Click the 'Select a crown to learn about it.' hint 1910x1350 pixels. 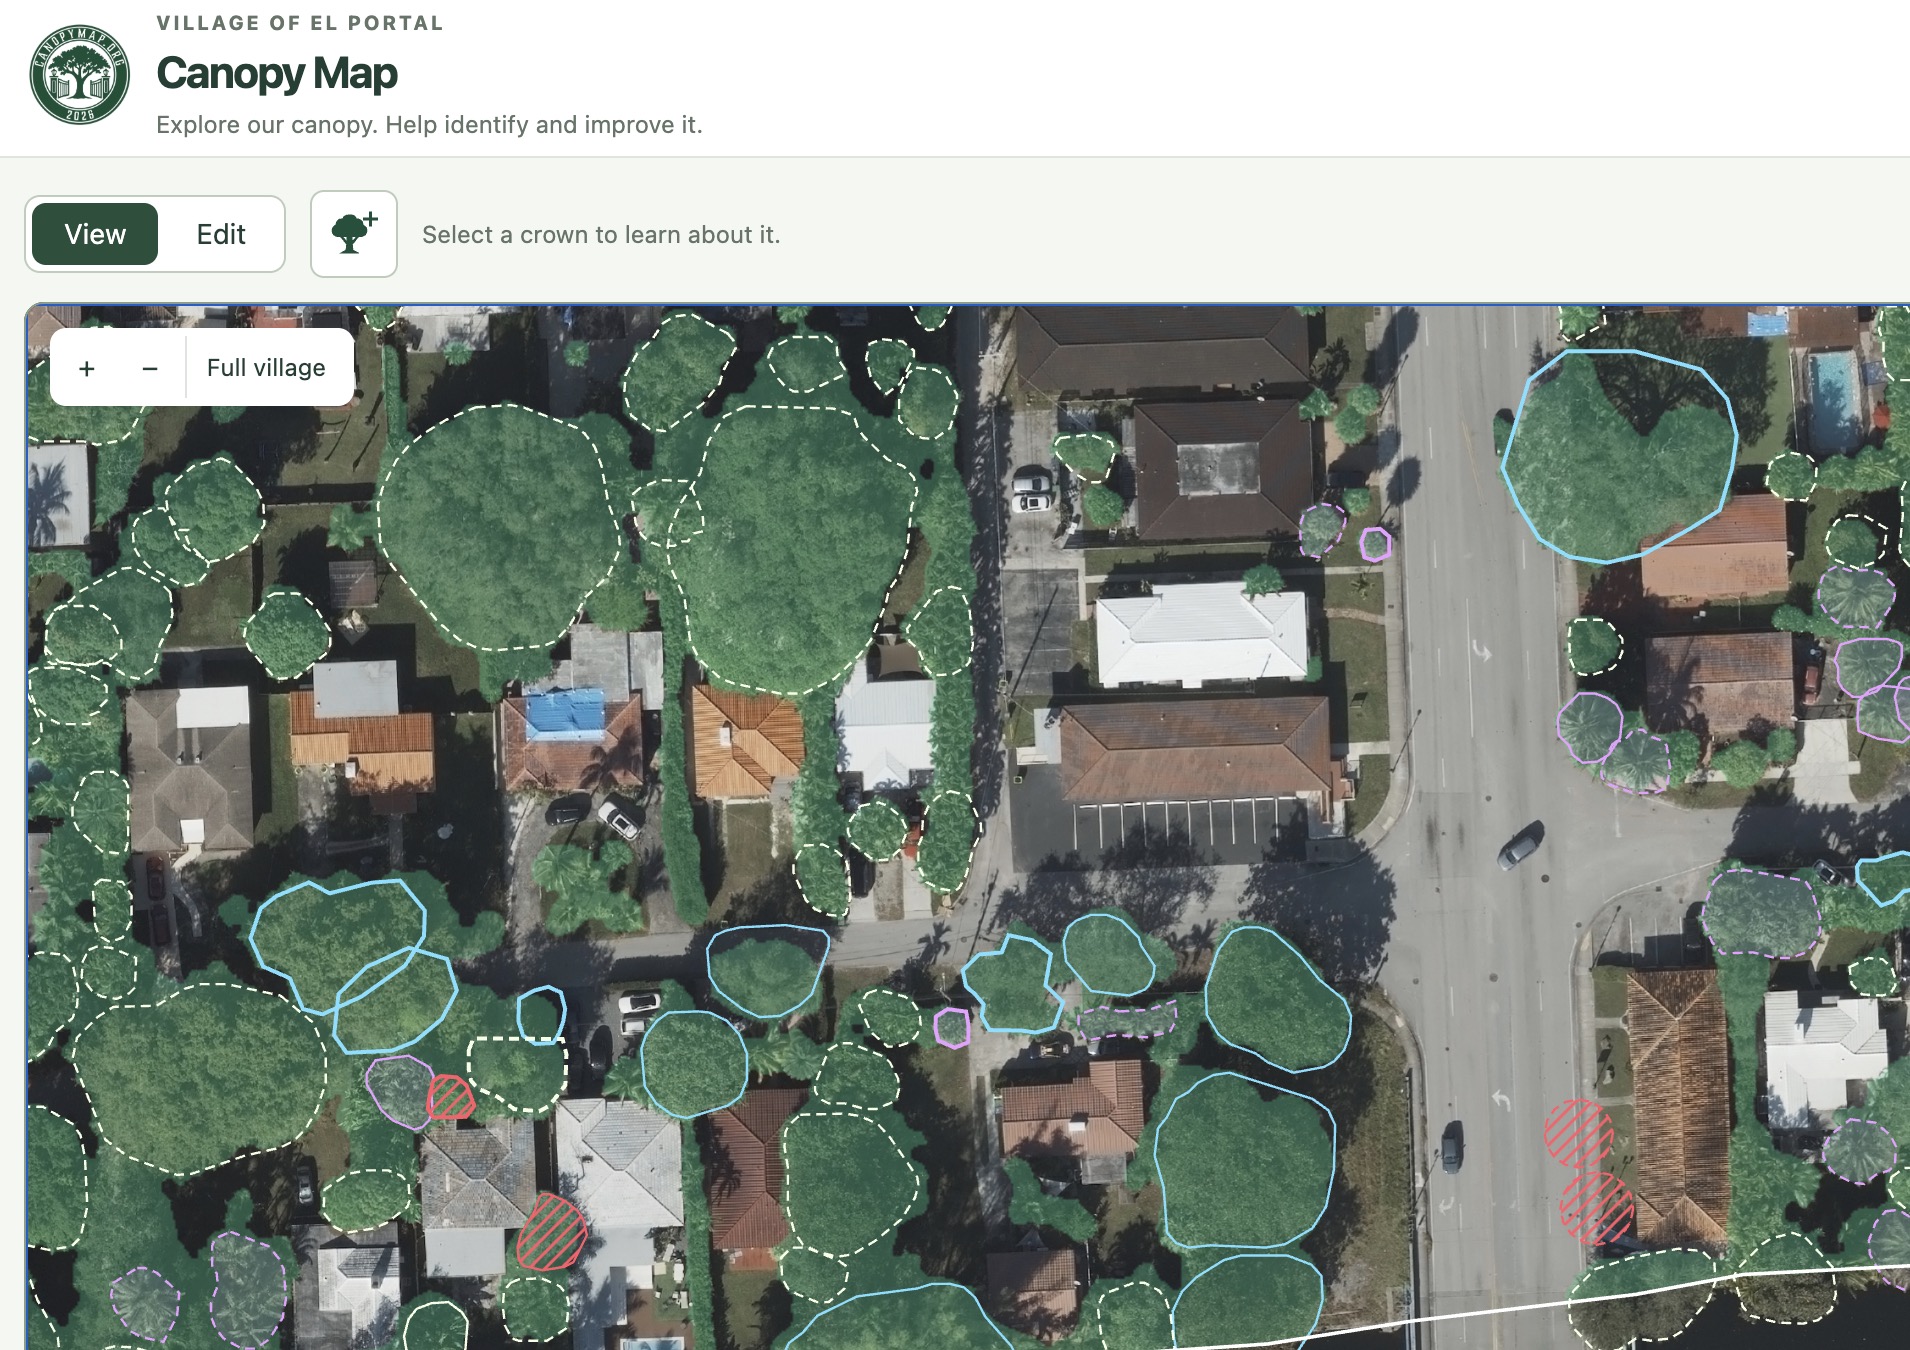coord(601,235)
